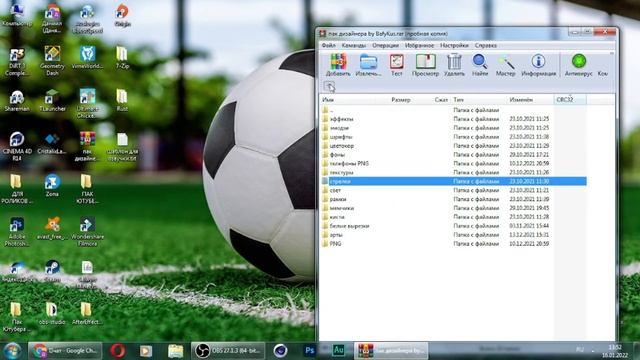This screenshot has height=360, width=640.
Task: Select the parent '..' folder row
Action: tap(453, 110)
